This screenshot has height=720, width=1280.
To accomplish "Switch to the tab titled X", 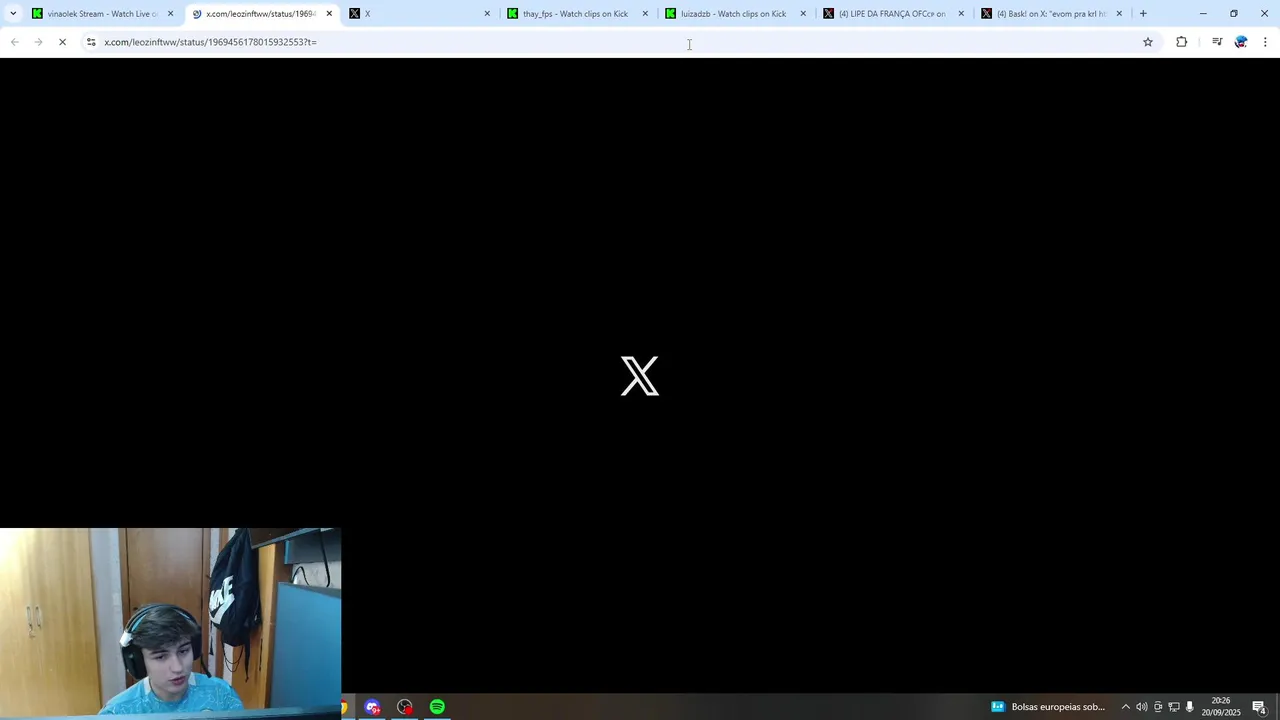I will tap(420, 14).
